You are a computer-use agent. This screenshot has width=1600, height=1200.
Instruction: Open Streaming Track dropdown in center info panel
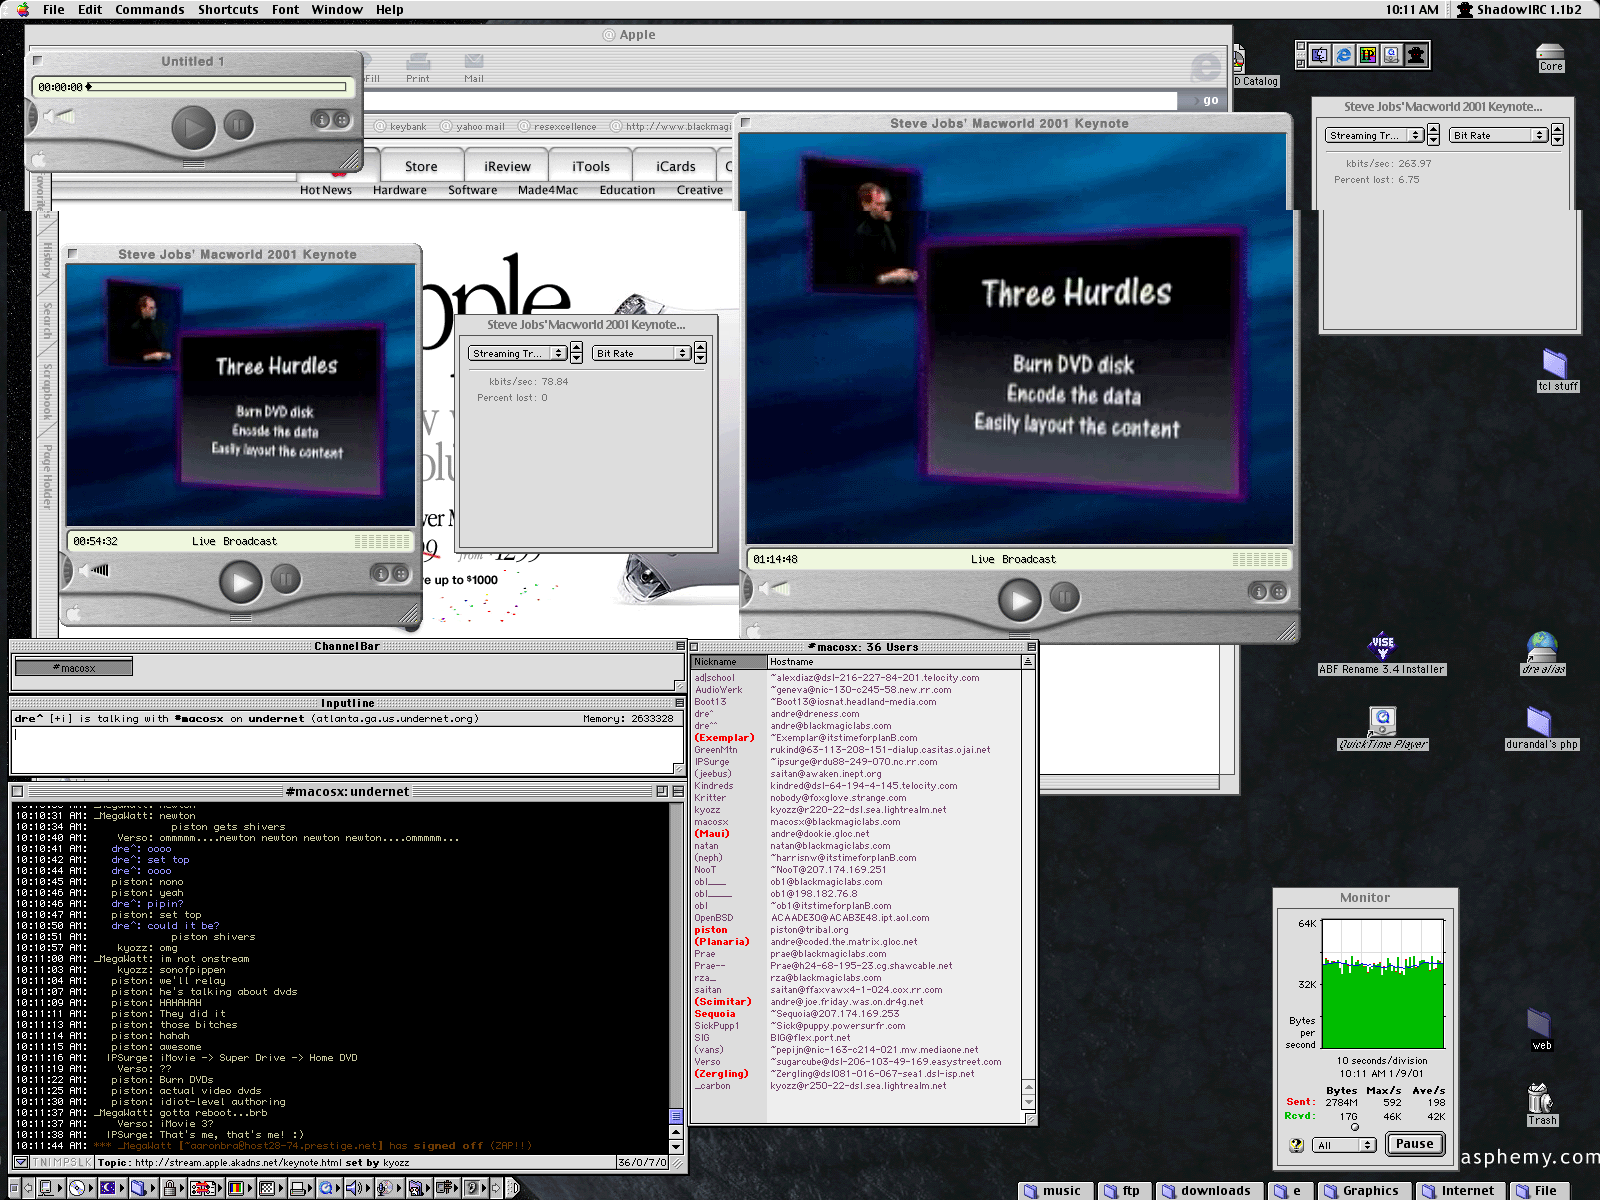517,353
